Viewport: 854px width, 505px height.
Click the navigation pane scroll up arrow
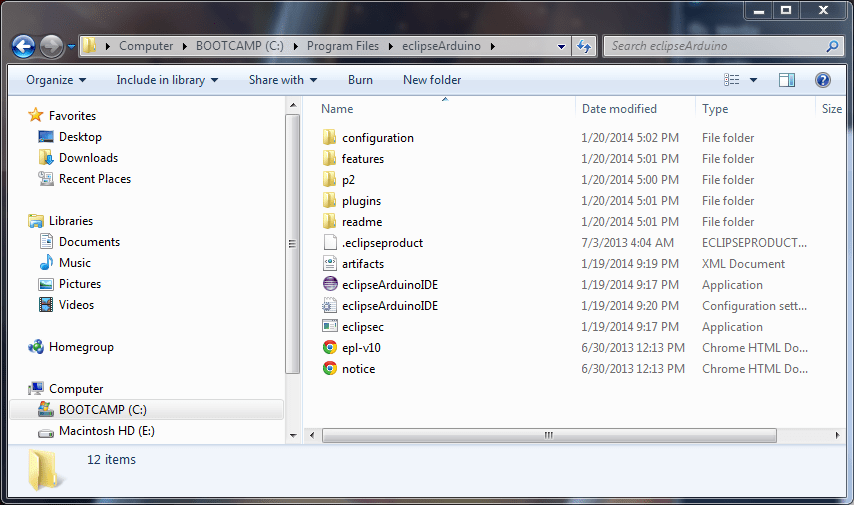tap(293, 105)
